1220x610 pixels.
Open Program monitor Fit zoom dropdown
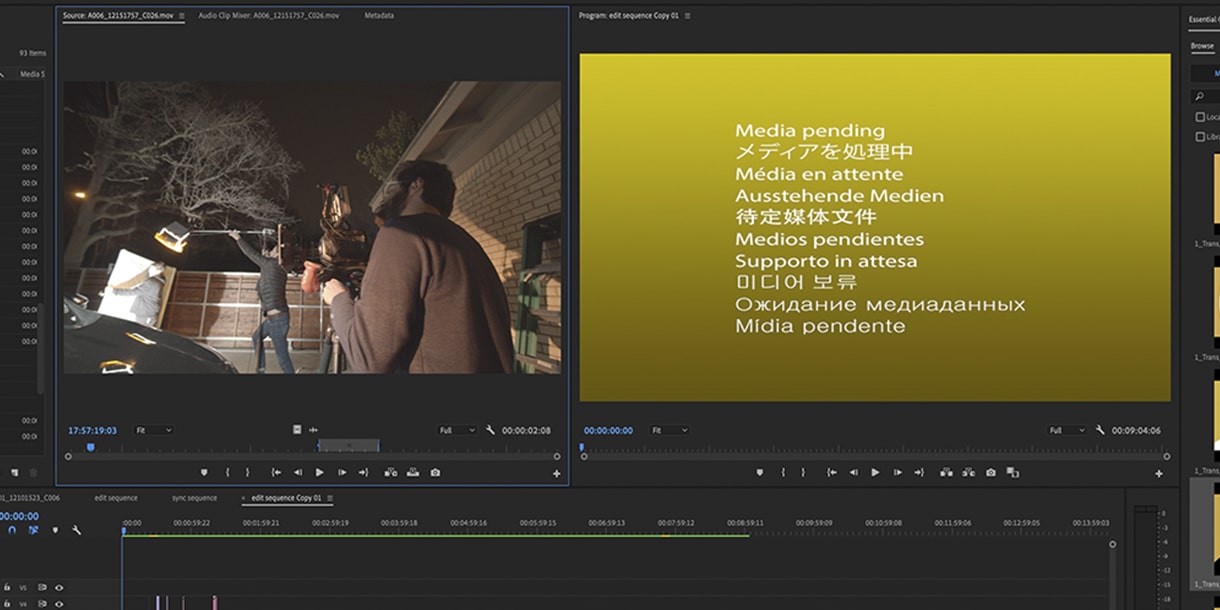tap(669, 430)
